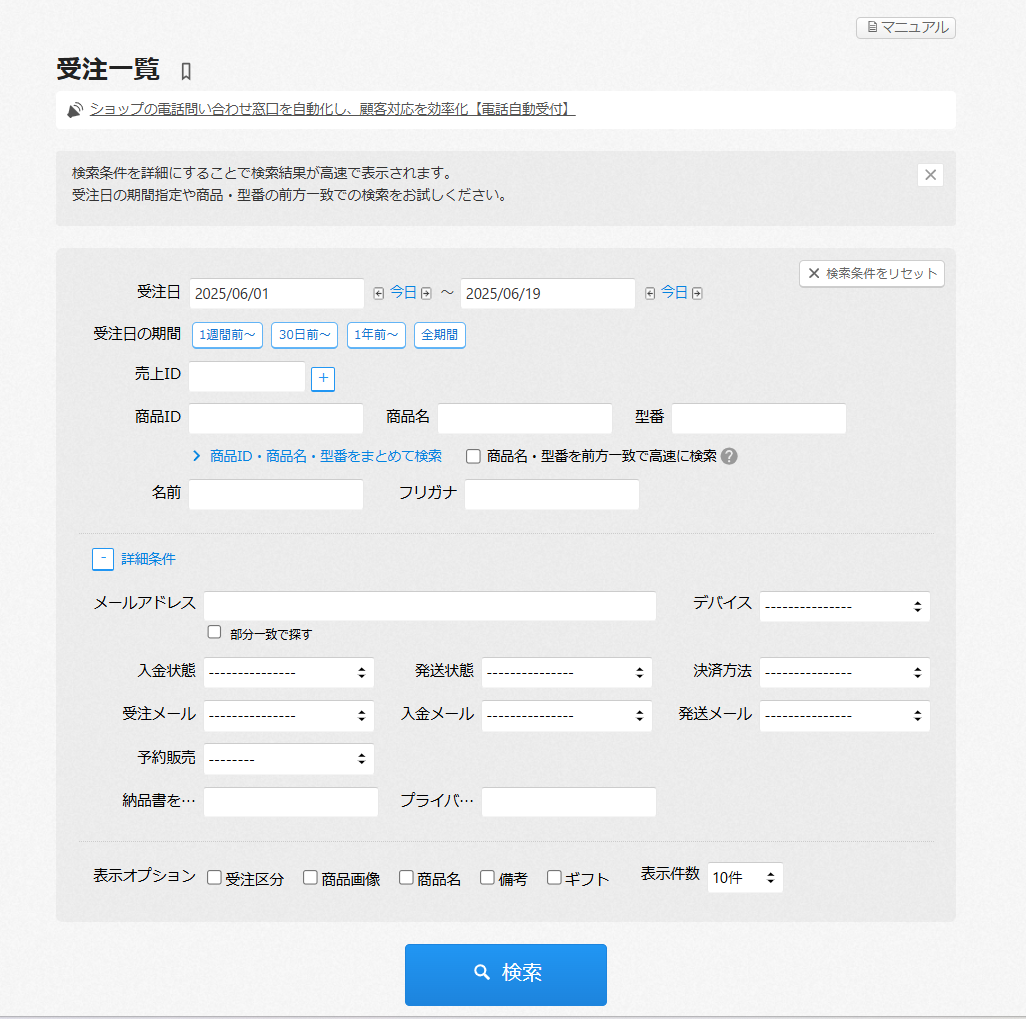Viewport: 1026px width, 1019px height.
Task: Click previous-day arrow for end date
Action: click(650, 293)
